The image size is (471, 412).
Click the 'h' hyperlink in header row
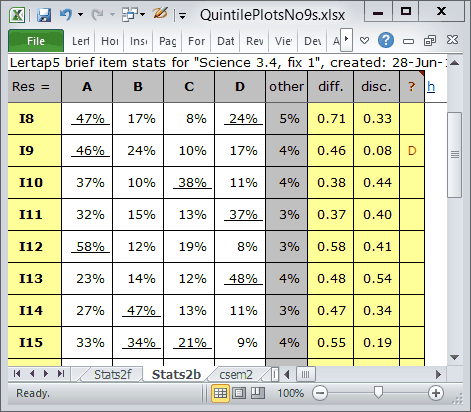(x=431, y=87)
